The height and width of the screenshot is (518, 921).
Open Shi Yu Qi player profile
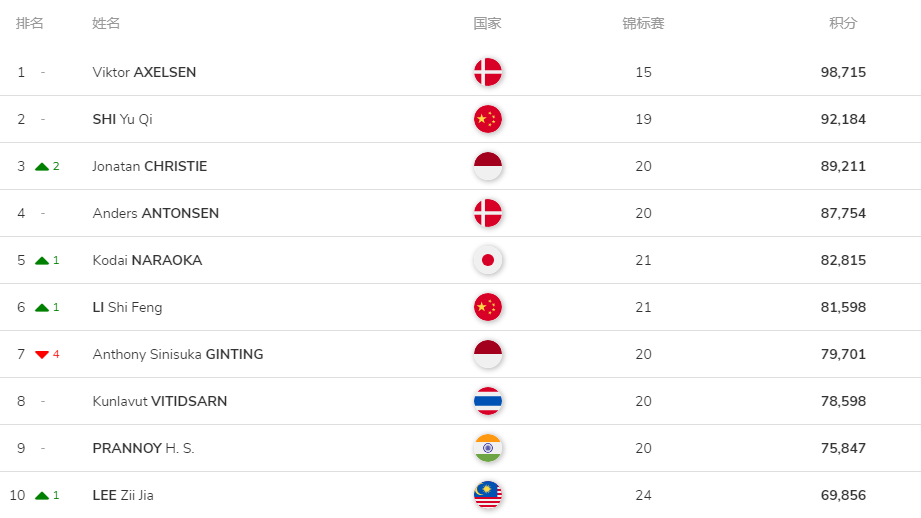[122, 119]
